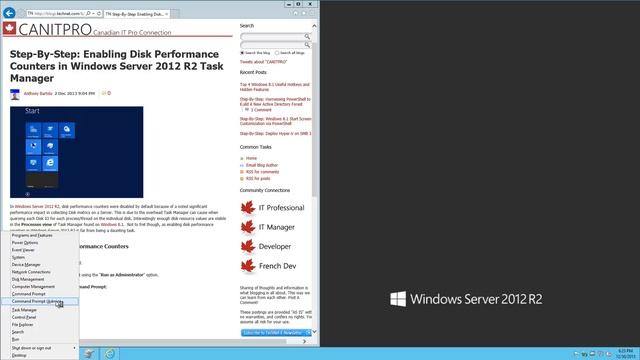Select the Search all blogs radio button
The height and width of the screenshot is (360, 640).
(277, 53)
